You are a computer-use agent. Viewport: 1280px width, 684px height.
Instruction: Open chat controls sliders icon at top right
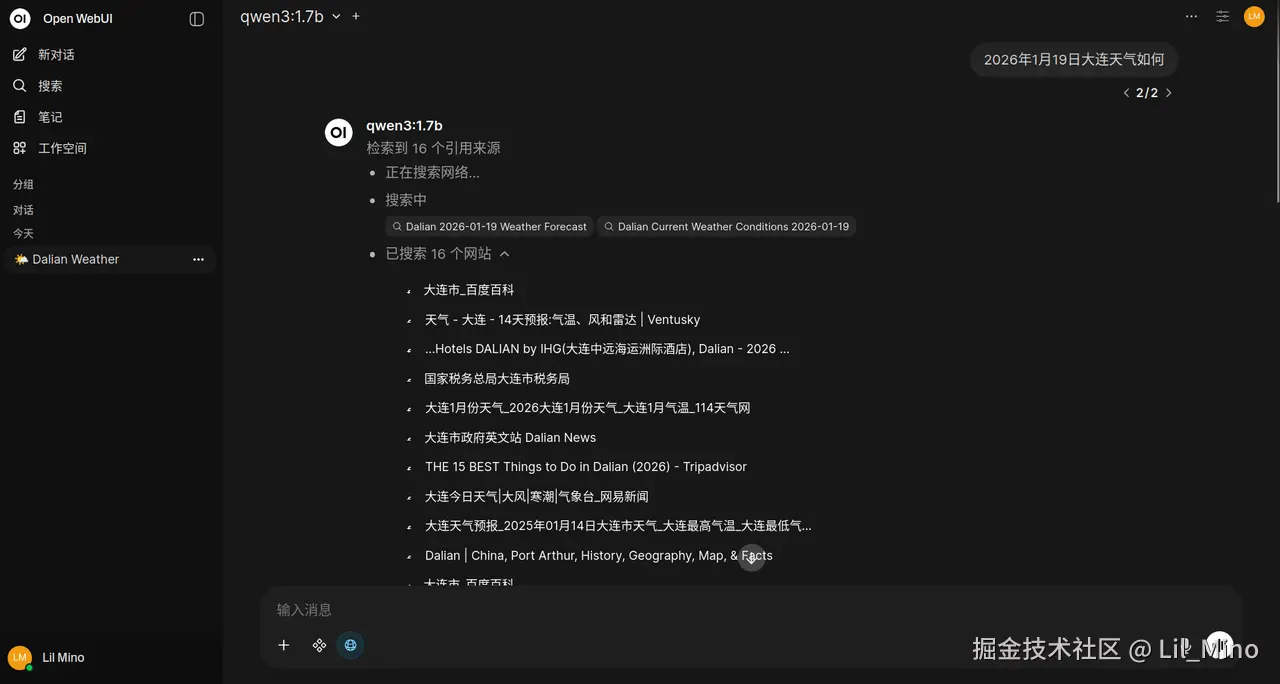pos(1222,16)
